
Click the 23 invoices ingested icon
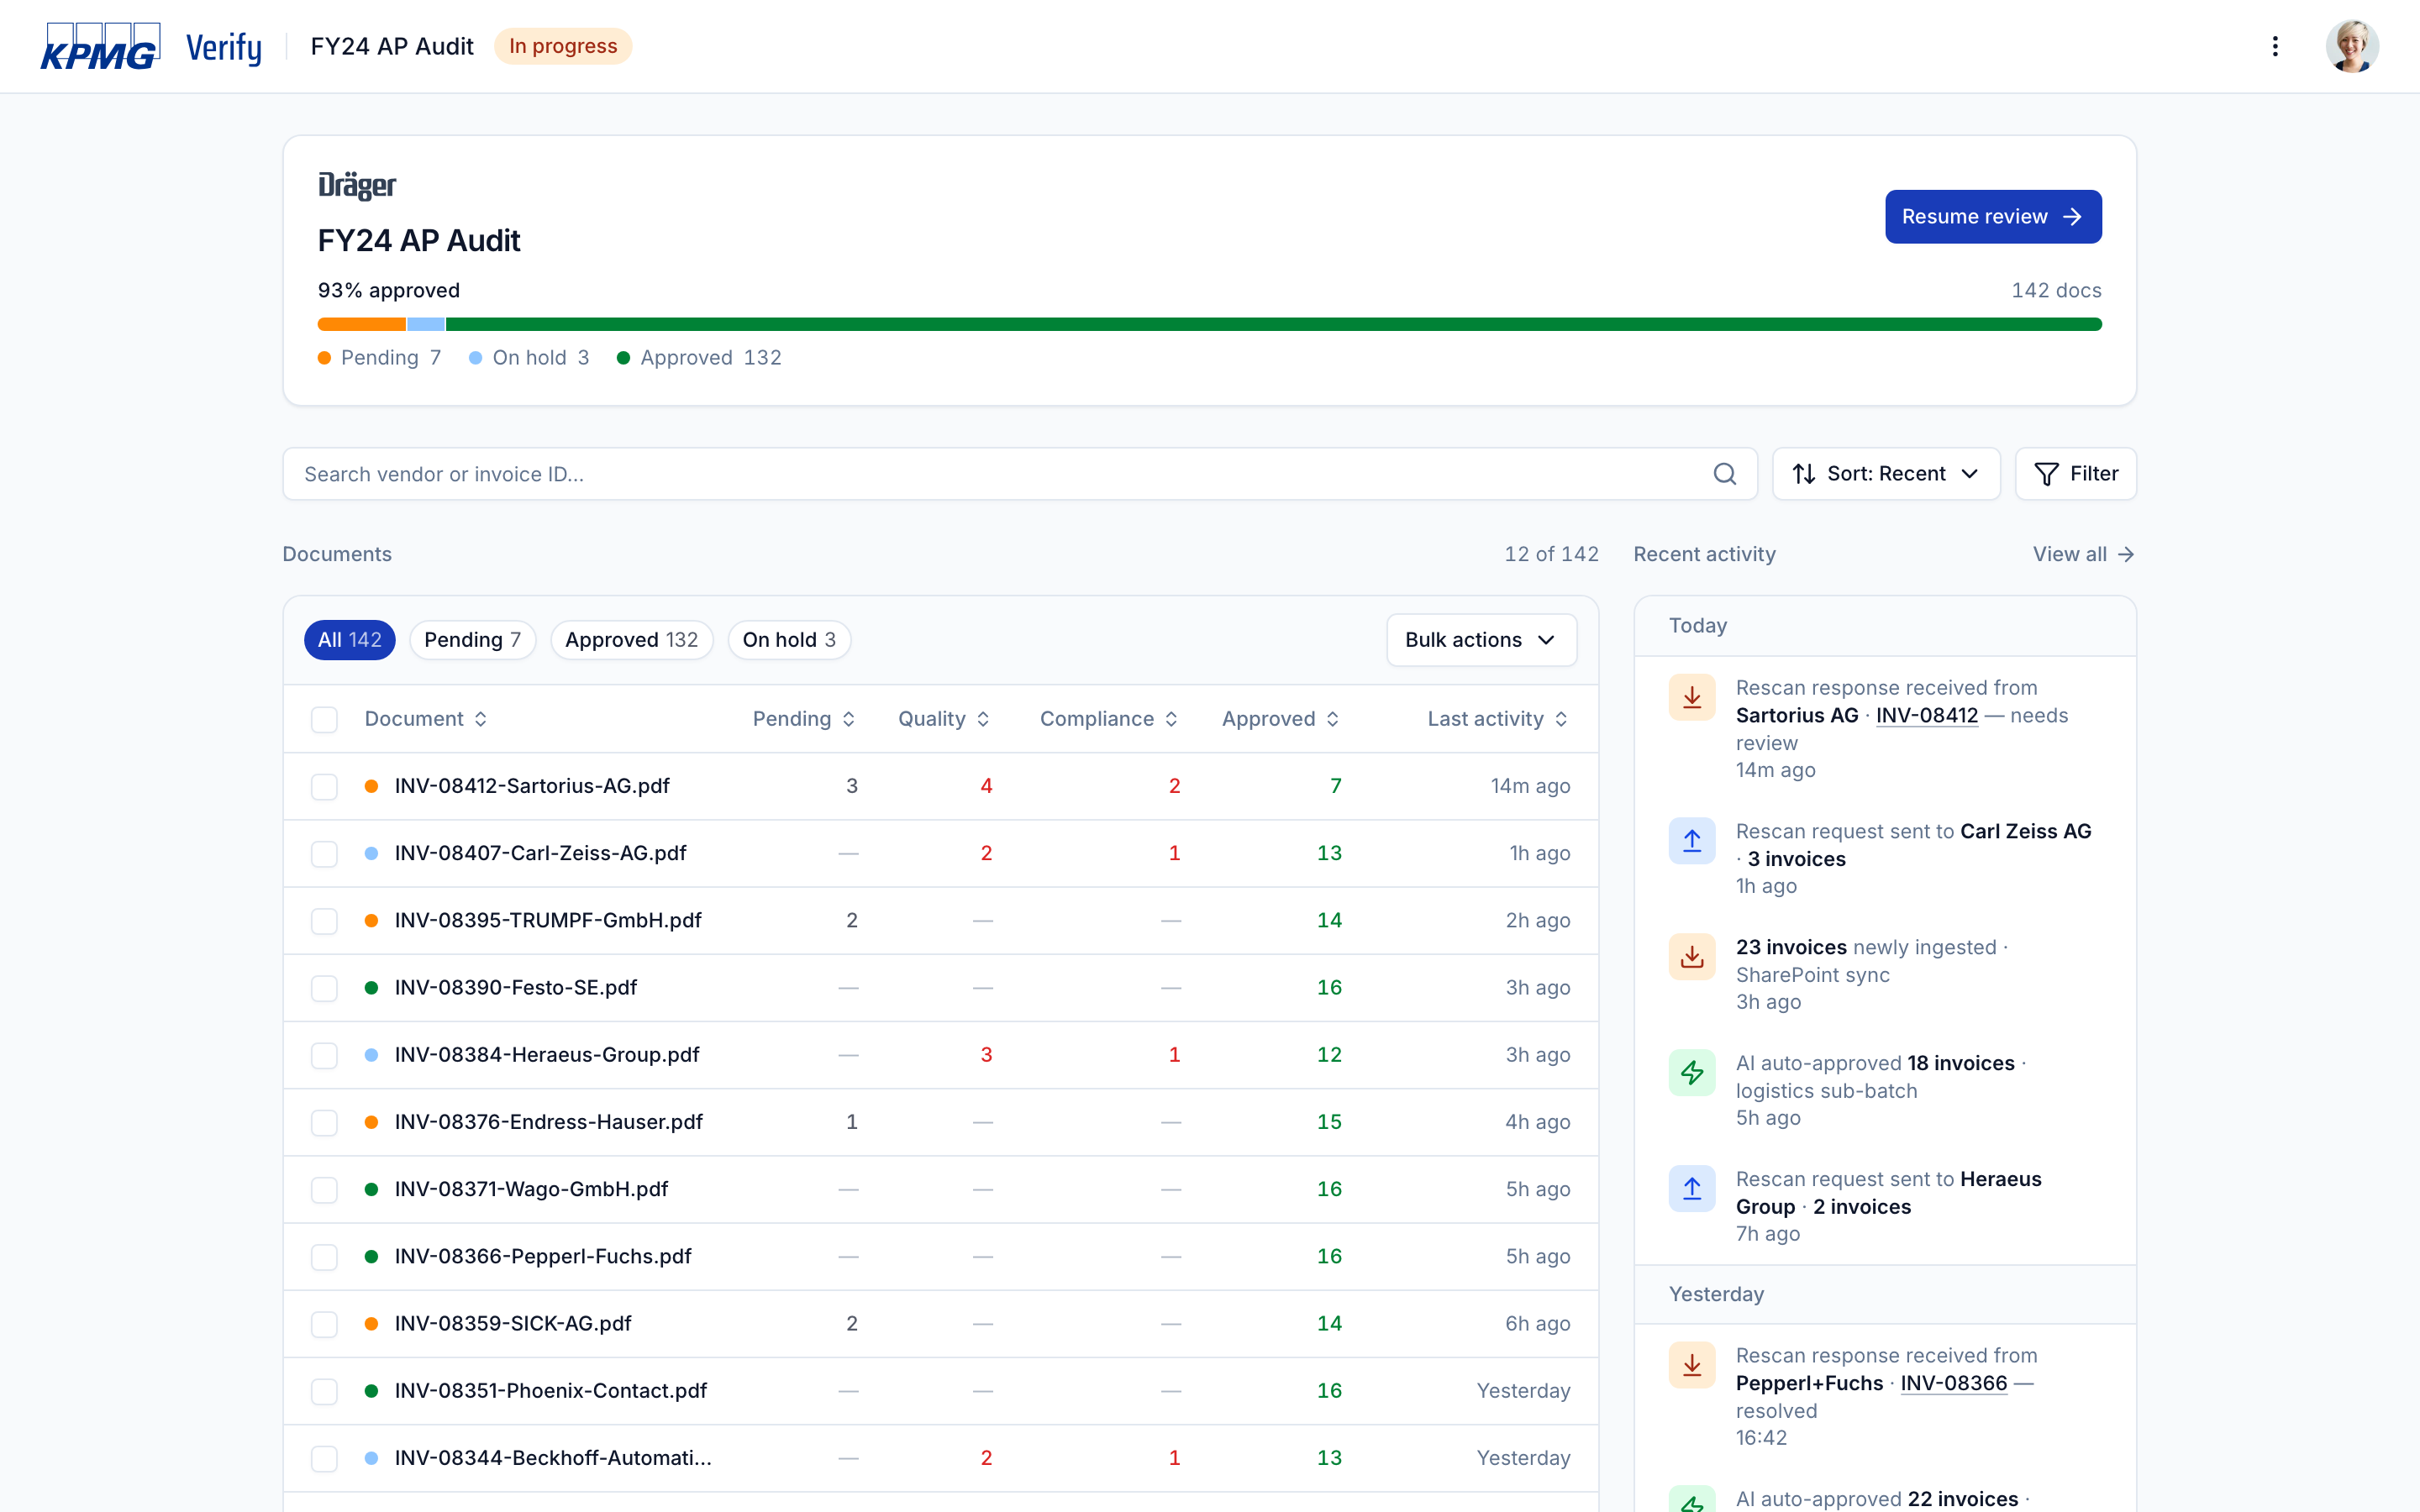(1692, 957)
